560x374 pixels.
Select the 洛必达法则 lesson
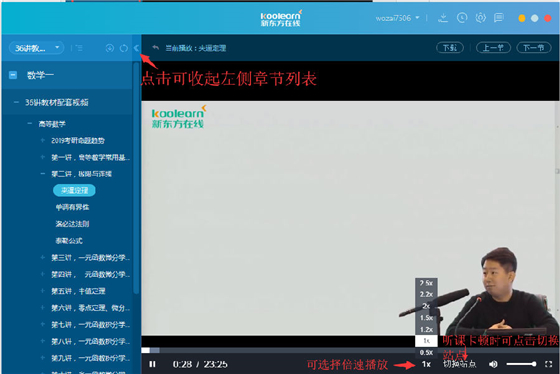pos(72,224)
